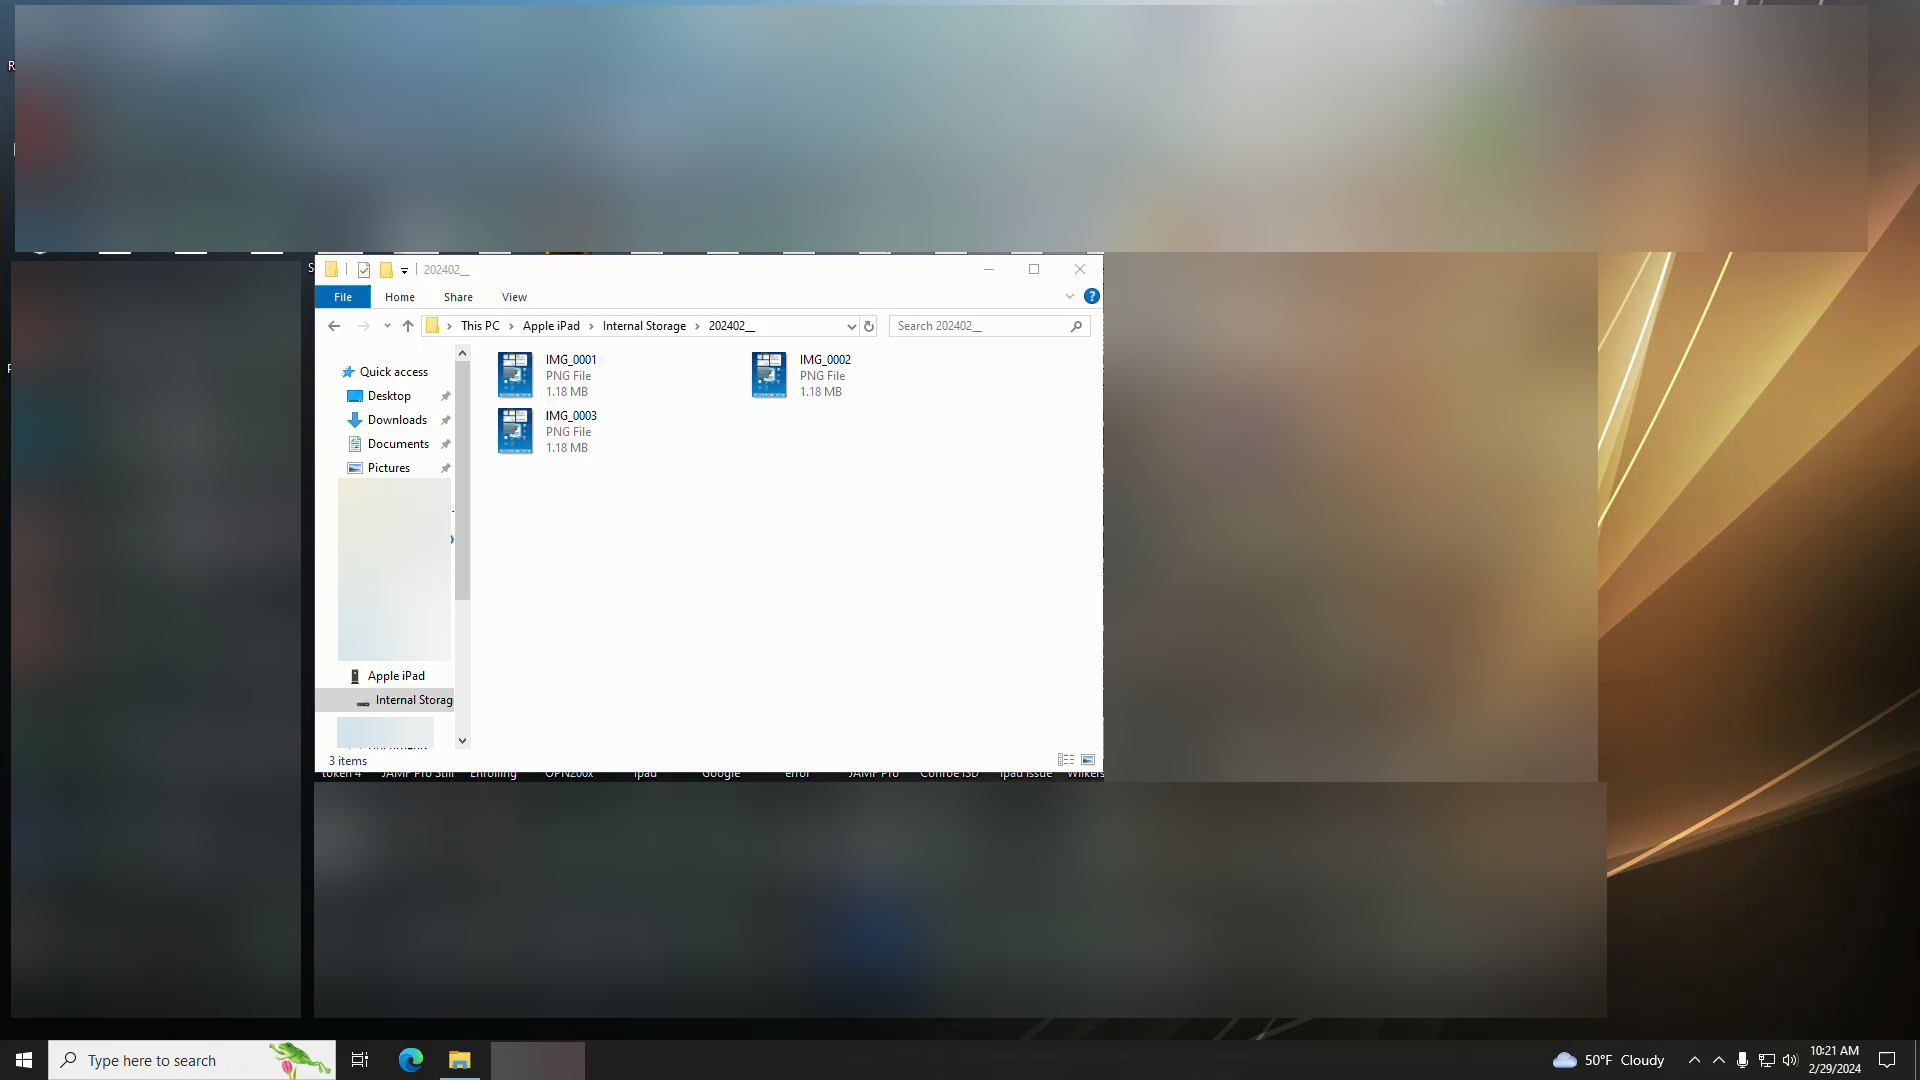
Task: Expand the address bar history dropdown
Action: (851, 326)
